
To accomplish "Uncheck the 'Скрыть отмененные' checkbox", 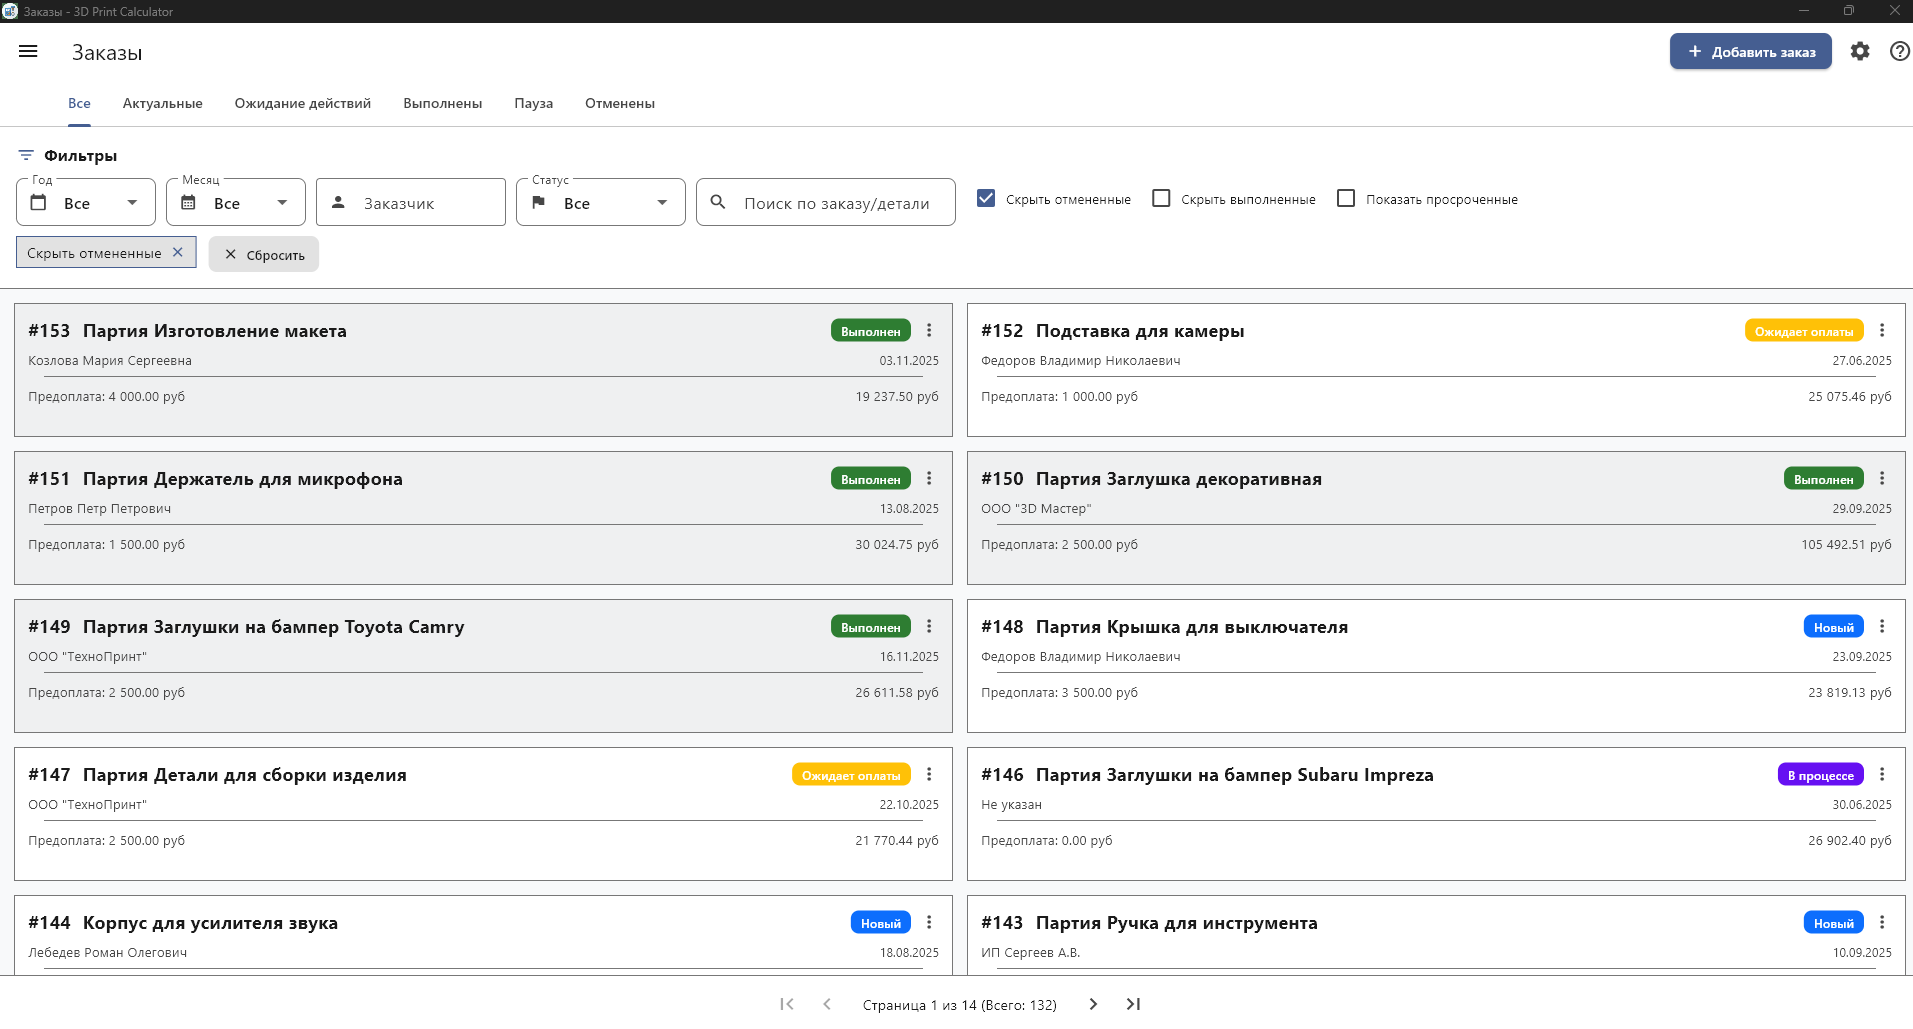I will [x=986, y=199].
